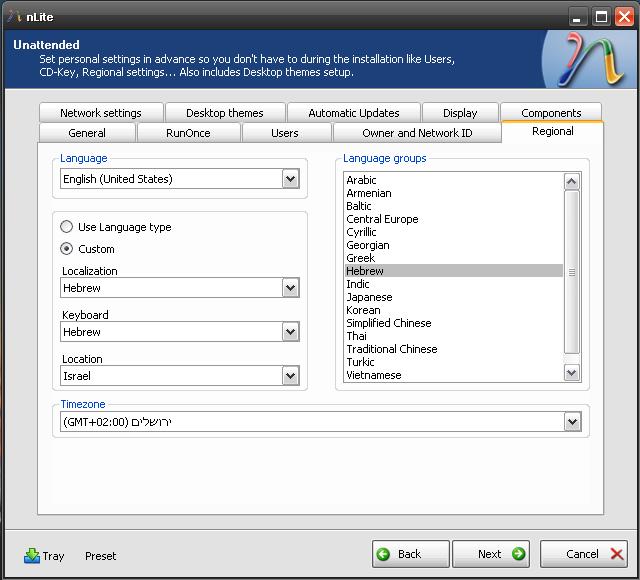This screenshot has height=580, width=640.
Task: Click the Cancel button
Action: 584,554
